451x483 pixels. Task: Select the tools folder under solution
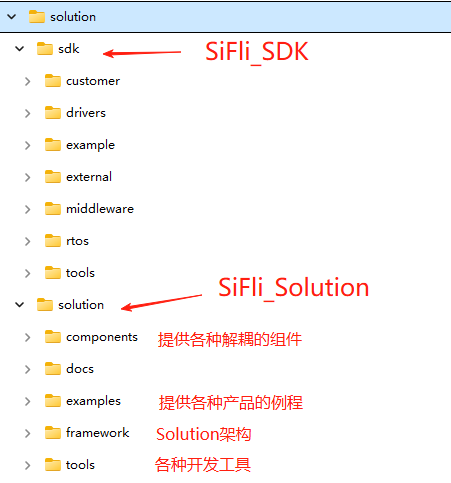coord(80,465)
